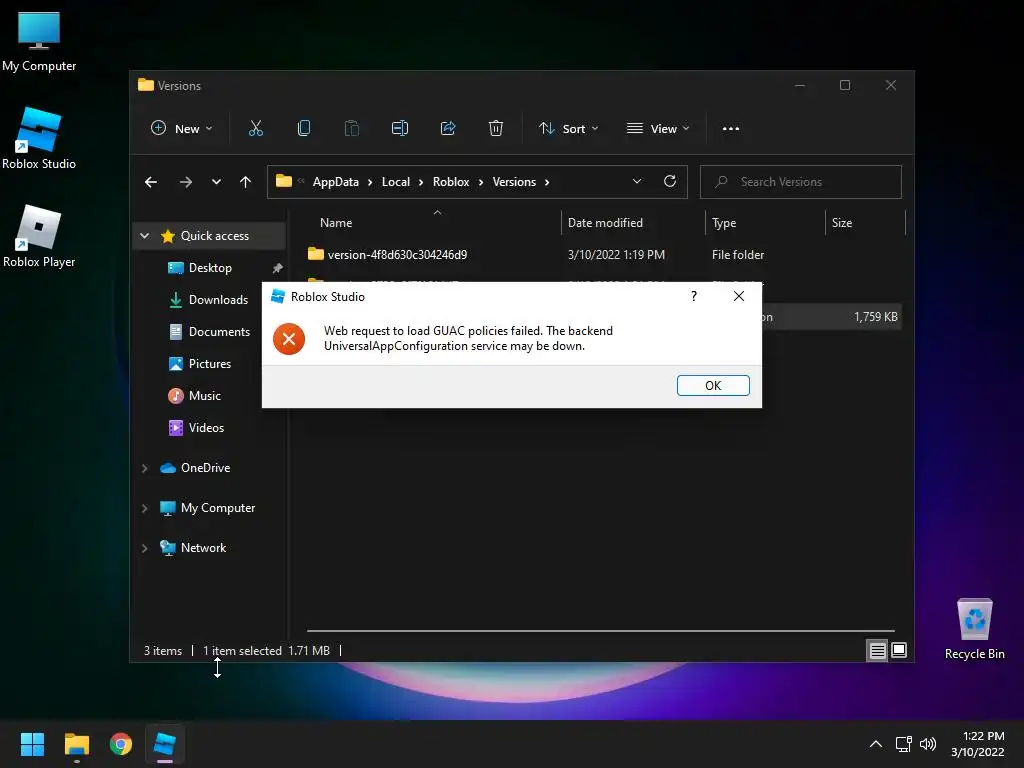Click the pin icon beside Desktop
Screen dimensions: 1024x768
(x=277, y=268)
